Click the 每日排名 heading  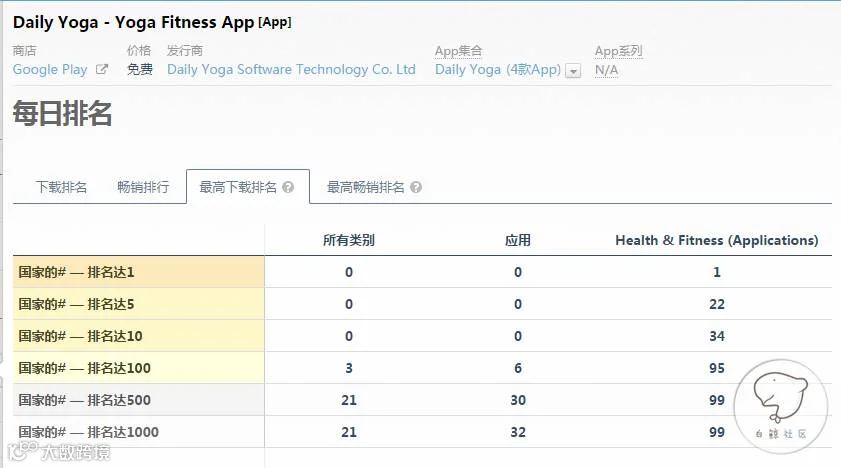62,114
